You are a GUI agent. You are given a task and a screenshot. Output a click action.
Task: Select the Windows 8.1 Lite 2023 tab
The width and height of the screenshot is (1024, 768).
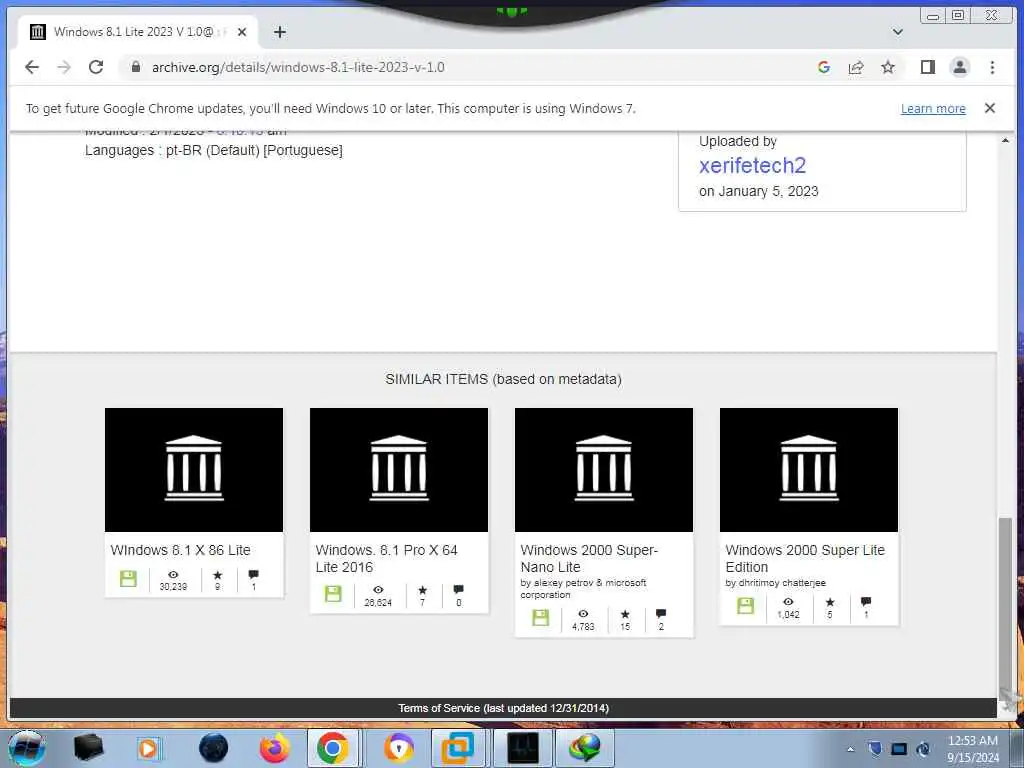click(x=138, y=32)
